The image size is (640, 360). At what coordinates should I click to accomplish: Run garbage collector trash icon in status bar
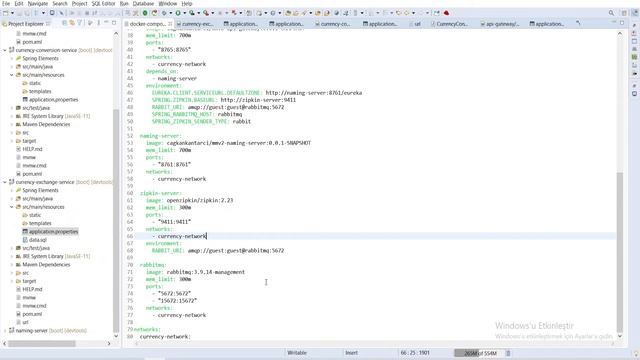(x=508, y=353)
